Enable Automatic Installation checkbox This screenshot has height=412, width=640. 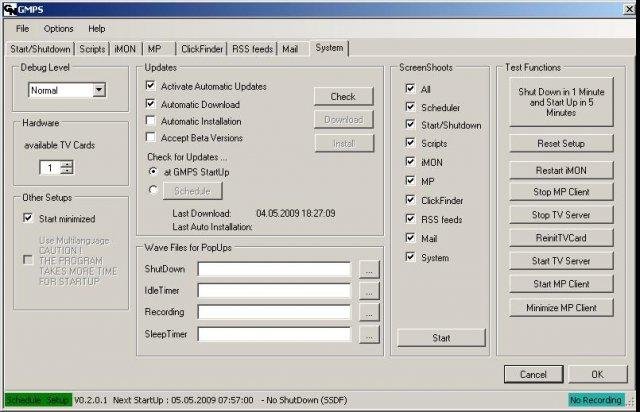(x=151, y=120)
